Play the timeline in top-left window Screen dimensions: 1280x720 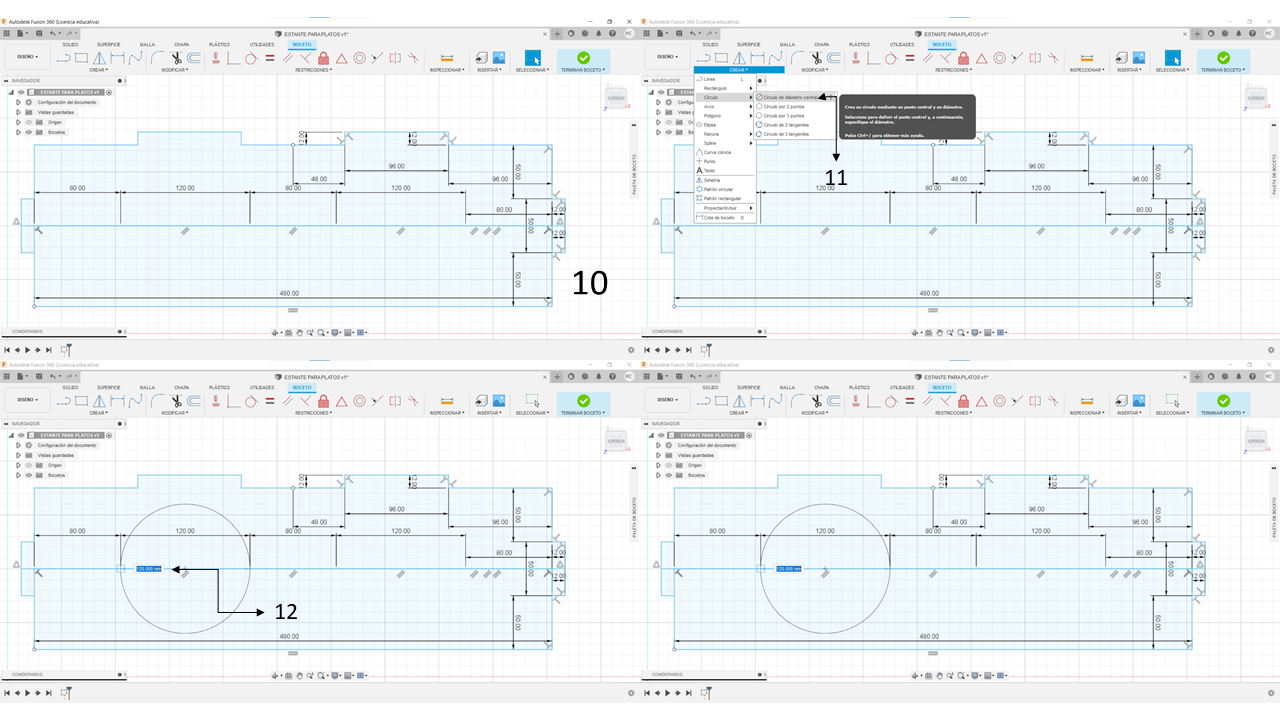[27, 350]
